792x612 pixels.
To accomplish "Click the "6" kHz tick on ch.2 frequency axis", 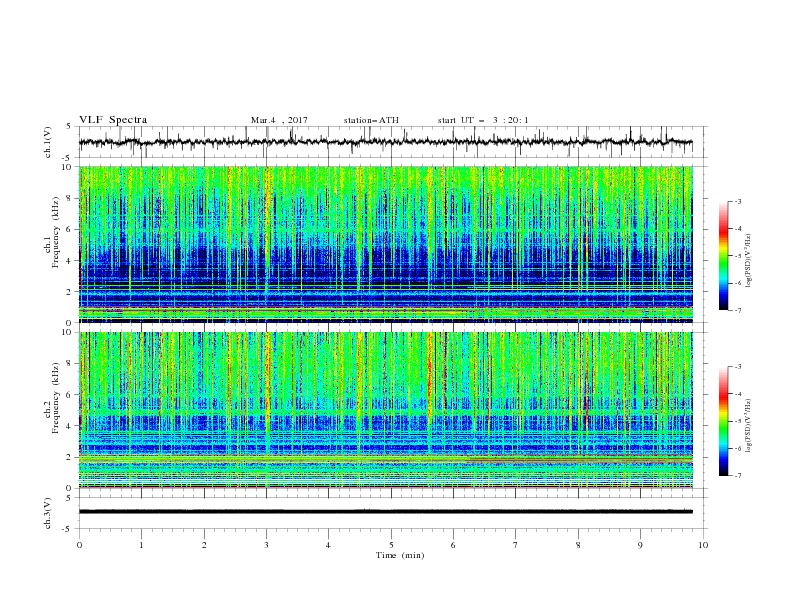I will 70,395.
